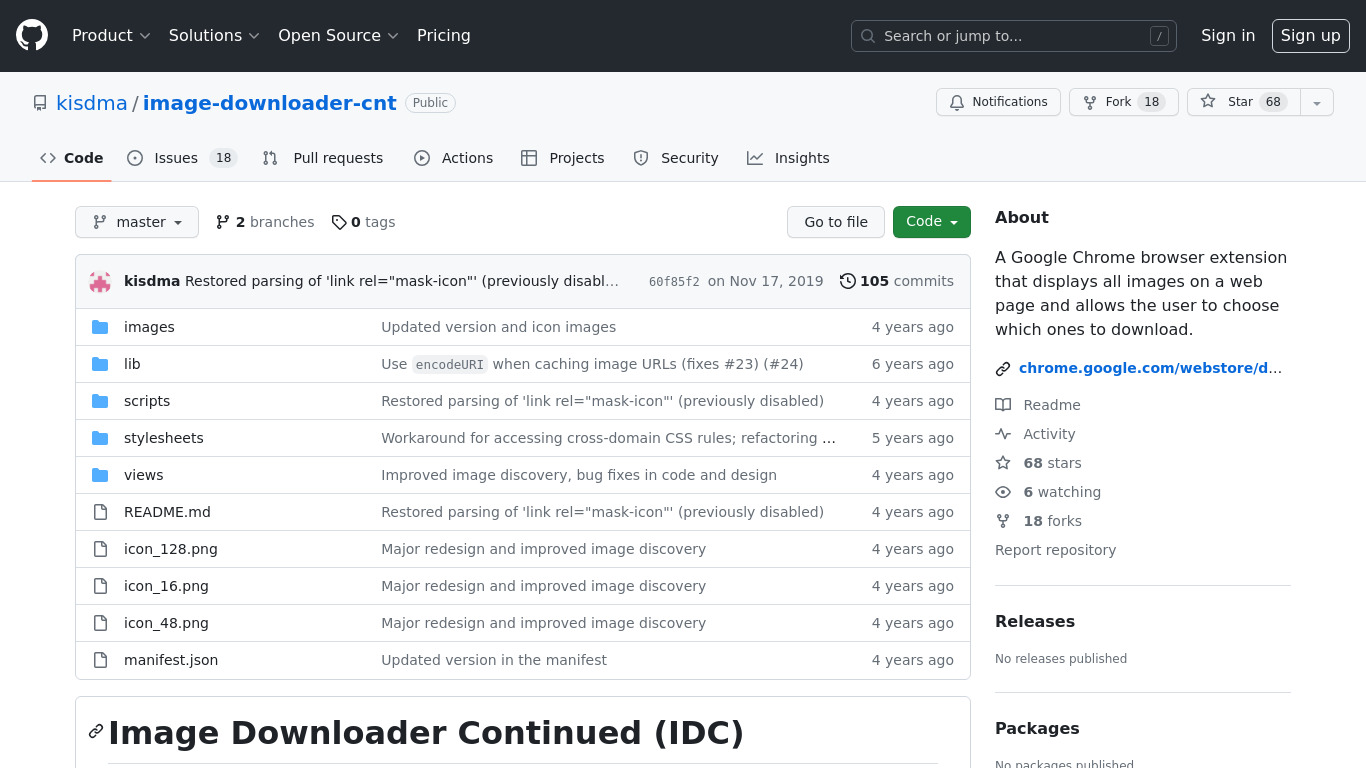1366x768 pixels.
Task: Open the Security tab
Action: click(x=676, y=158)
